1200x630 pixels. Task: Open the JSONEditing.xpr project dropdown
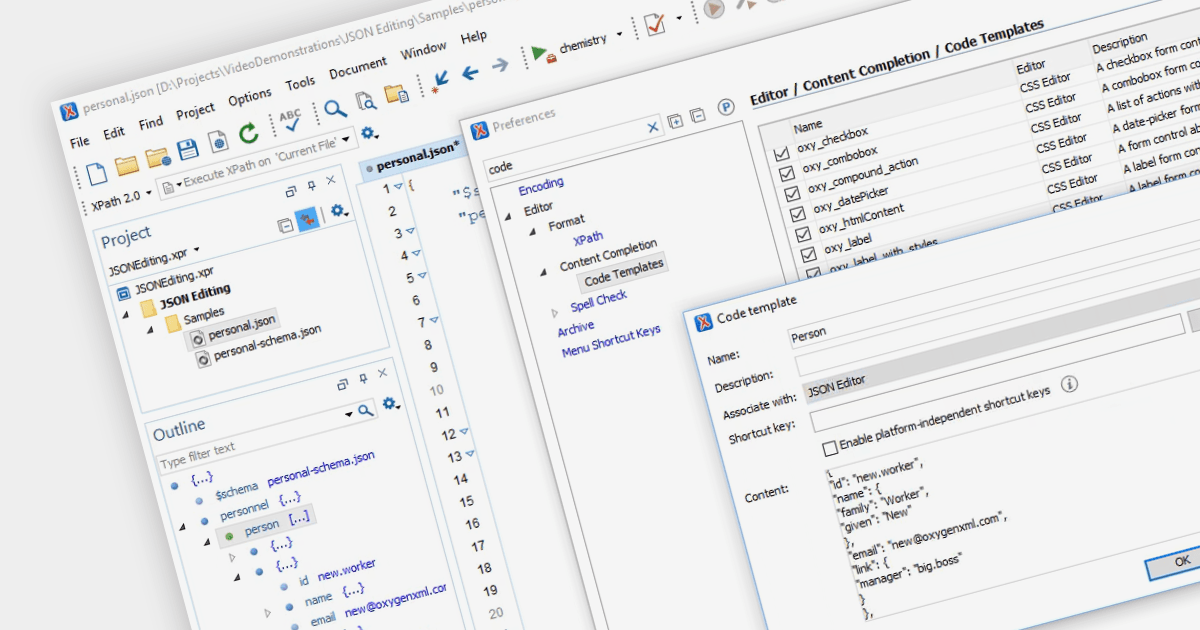pyautogui.click(x=196, y=250)
